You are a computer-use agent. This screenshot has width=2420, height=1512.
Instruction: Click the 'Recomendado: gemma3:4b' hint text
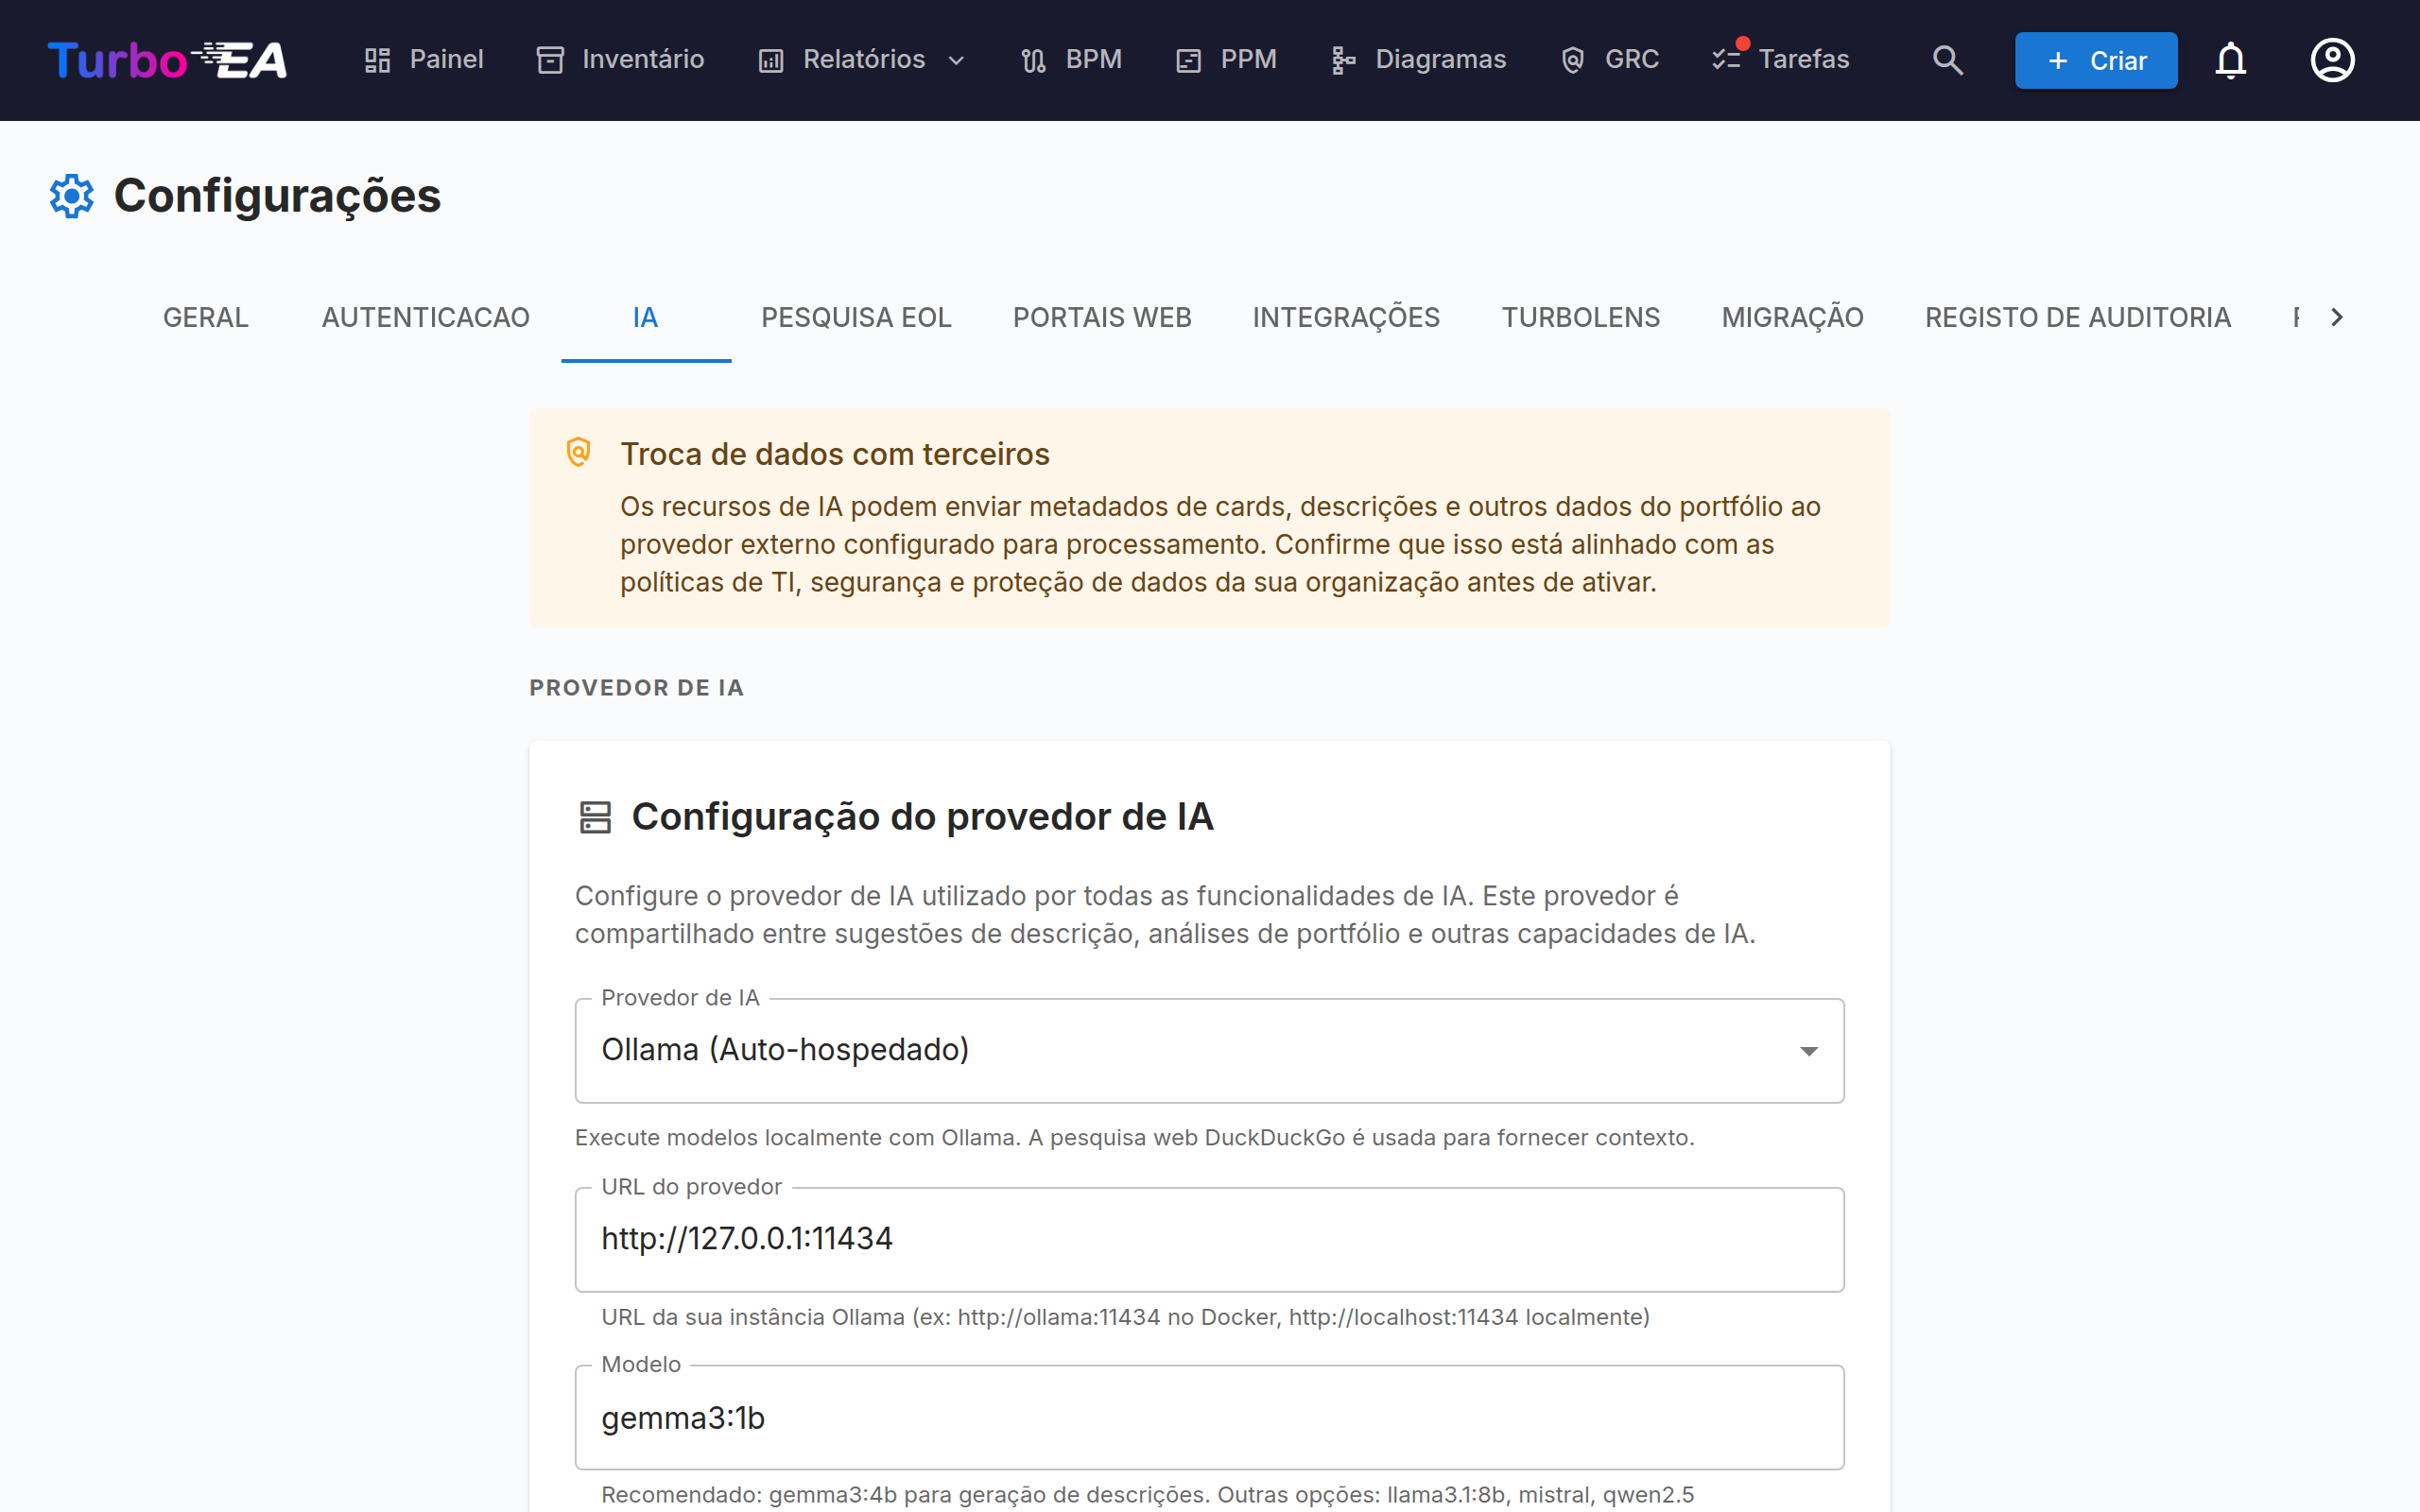(1147, 1494)
